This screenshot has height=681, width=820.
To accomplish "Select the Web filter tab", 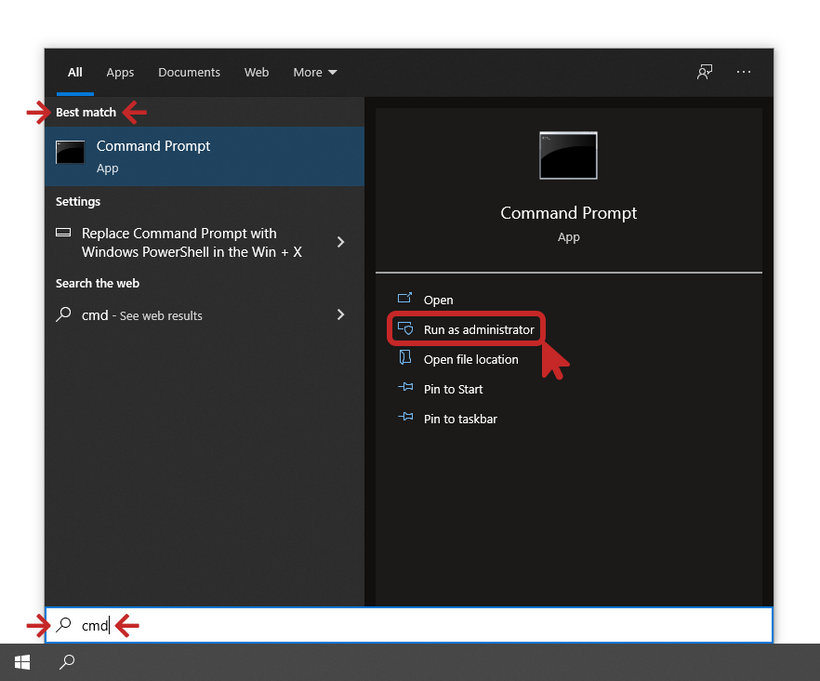I will [x=257, y=72].
